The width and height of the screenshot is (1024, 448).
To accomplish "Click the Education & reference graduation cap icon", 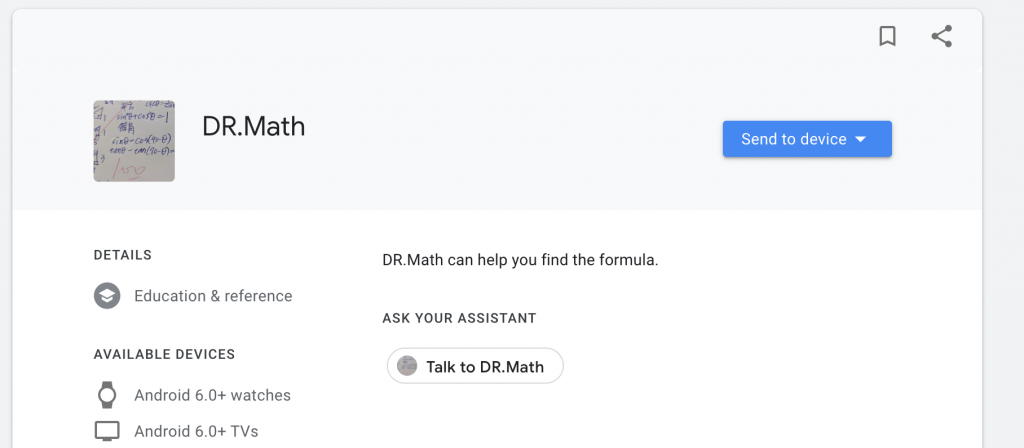I will [107, 296].
